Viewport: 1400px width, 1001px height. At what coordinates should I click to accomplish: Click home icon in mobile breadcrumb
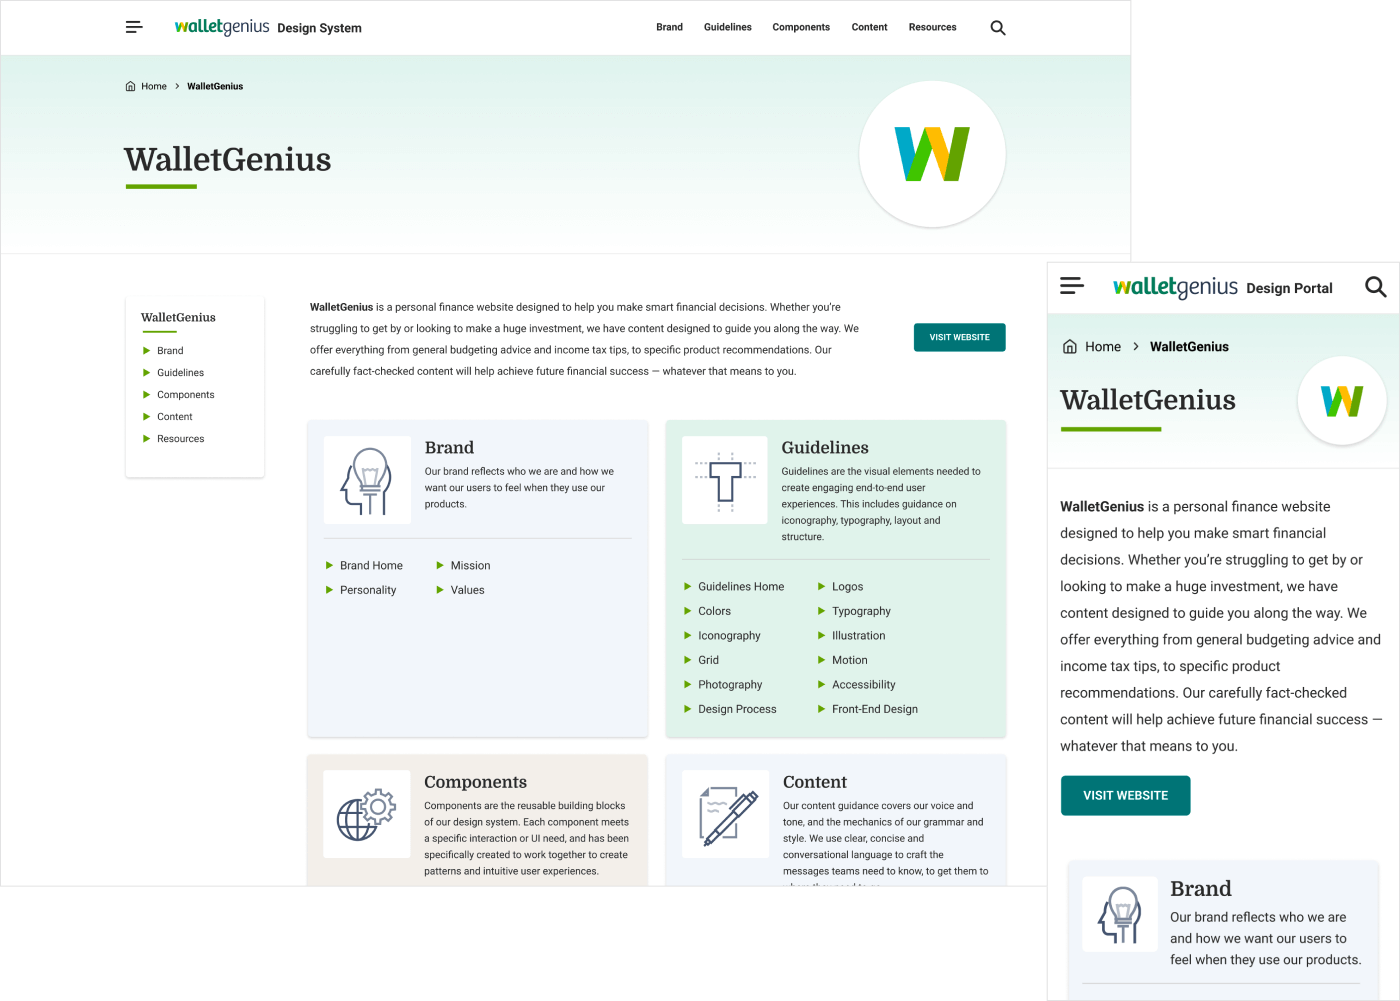click(x=1070, y=346)
